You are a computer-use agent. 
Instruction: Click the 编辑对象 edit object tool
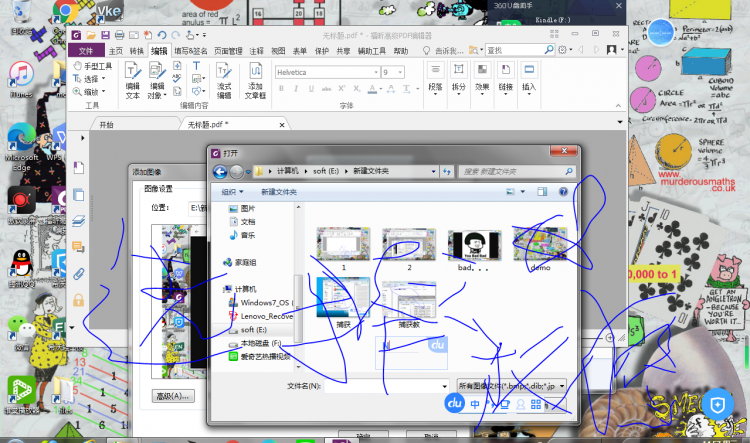tap(156, 80)
